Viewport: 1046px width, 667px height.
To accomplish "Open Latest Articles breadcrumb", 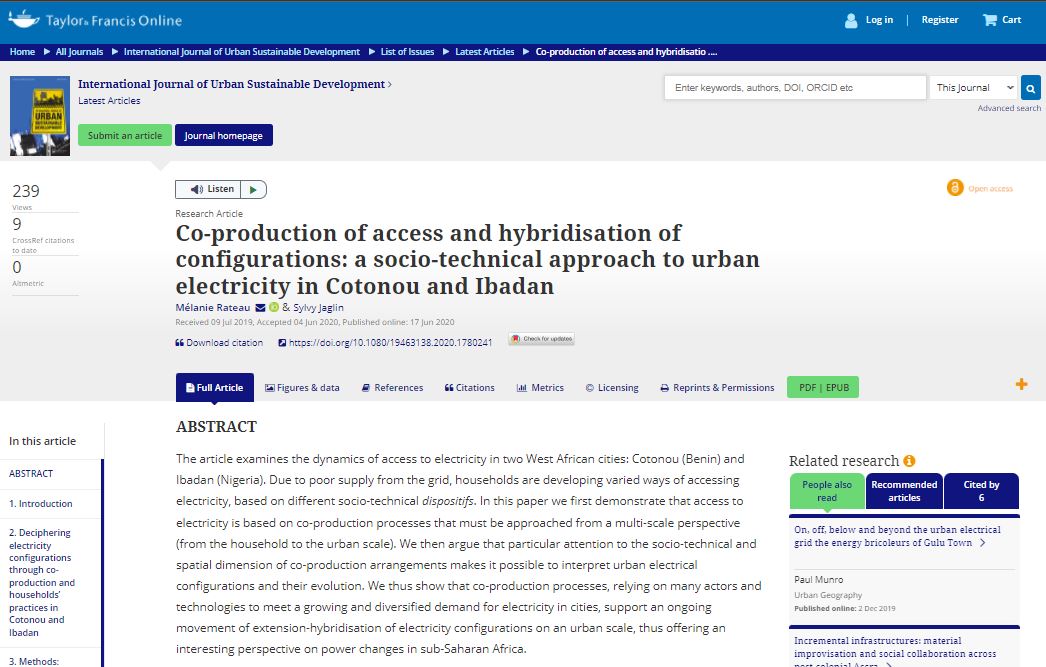I will [x=484, y=51].
